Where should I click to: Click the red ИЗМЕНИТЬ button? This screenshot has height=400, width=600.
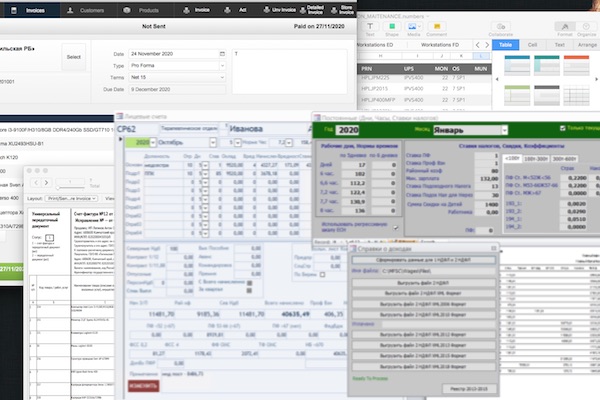[x=143, y=385]
